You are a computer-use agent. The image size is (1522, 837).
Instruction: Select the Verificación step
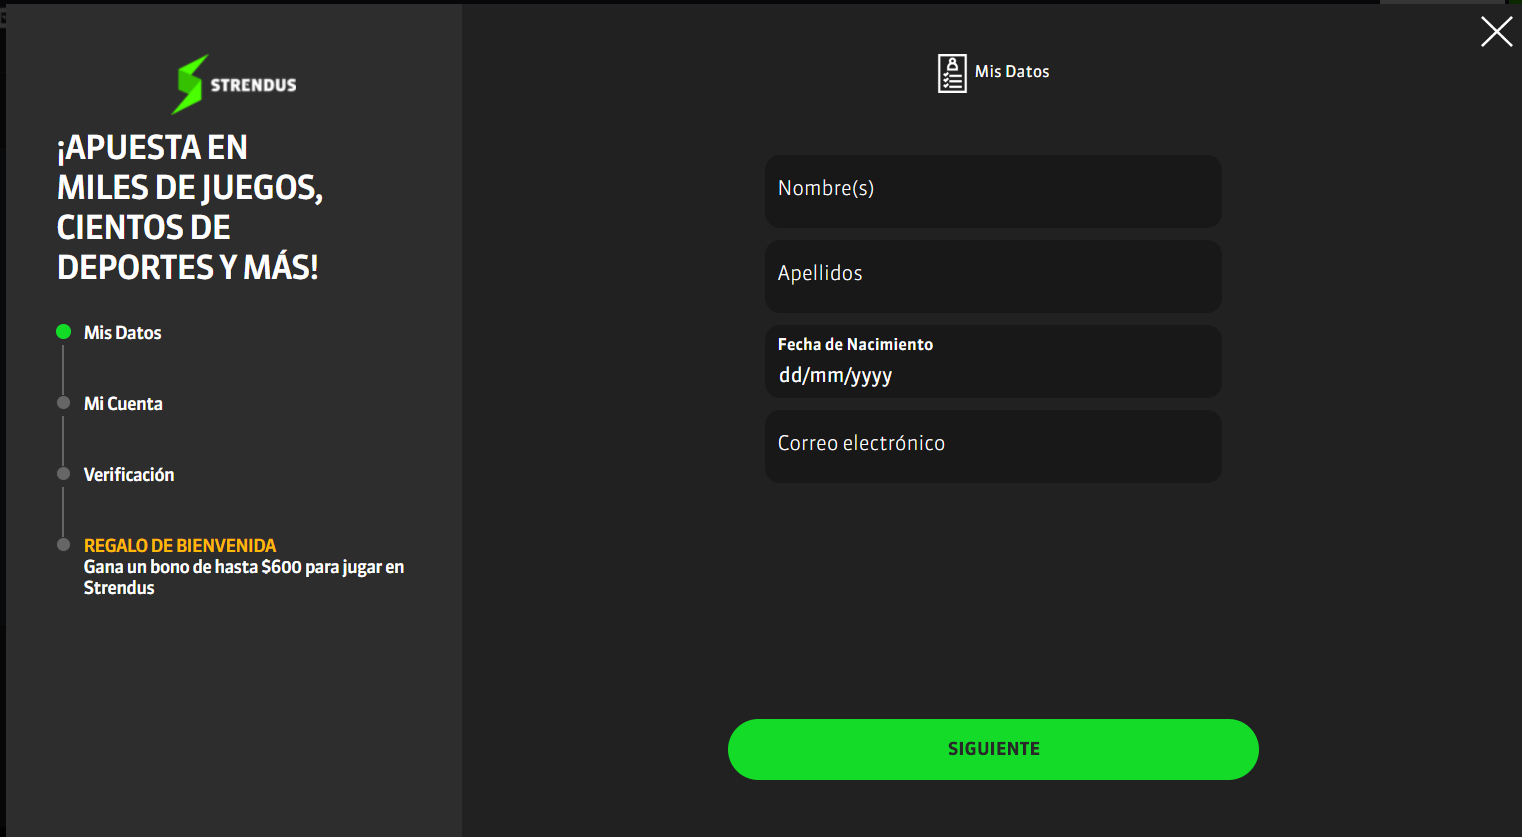click(x=129, y=475)
